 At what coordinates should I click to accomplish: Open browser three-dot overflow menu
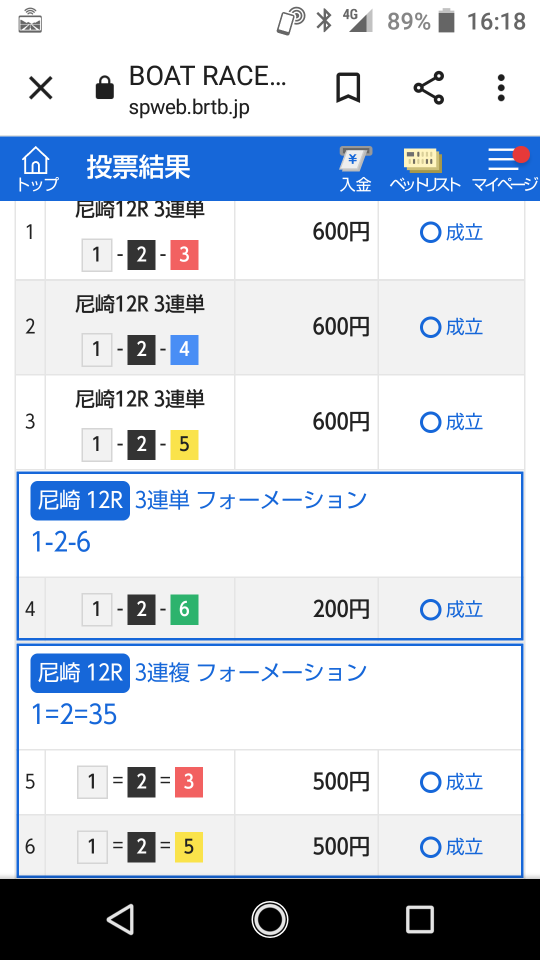click(x=501, y=88)
